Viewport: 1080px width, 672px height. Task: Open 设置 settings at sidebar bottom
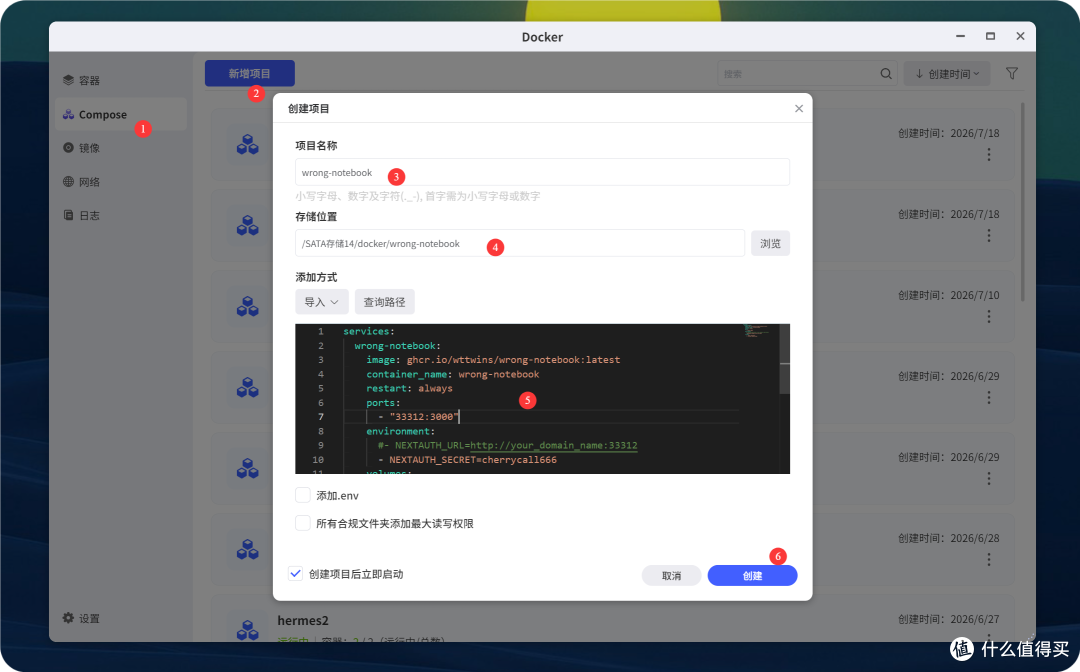tap(81, 618)
